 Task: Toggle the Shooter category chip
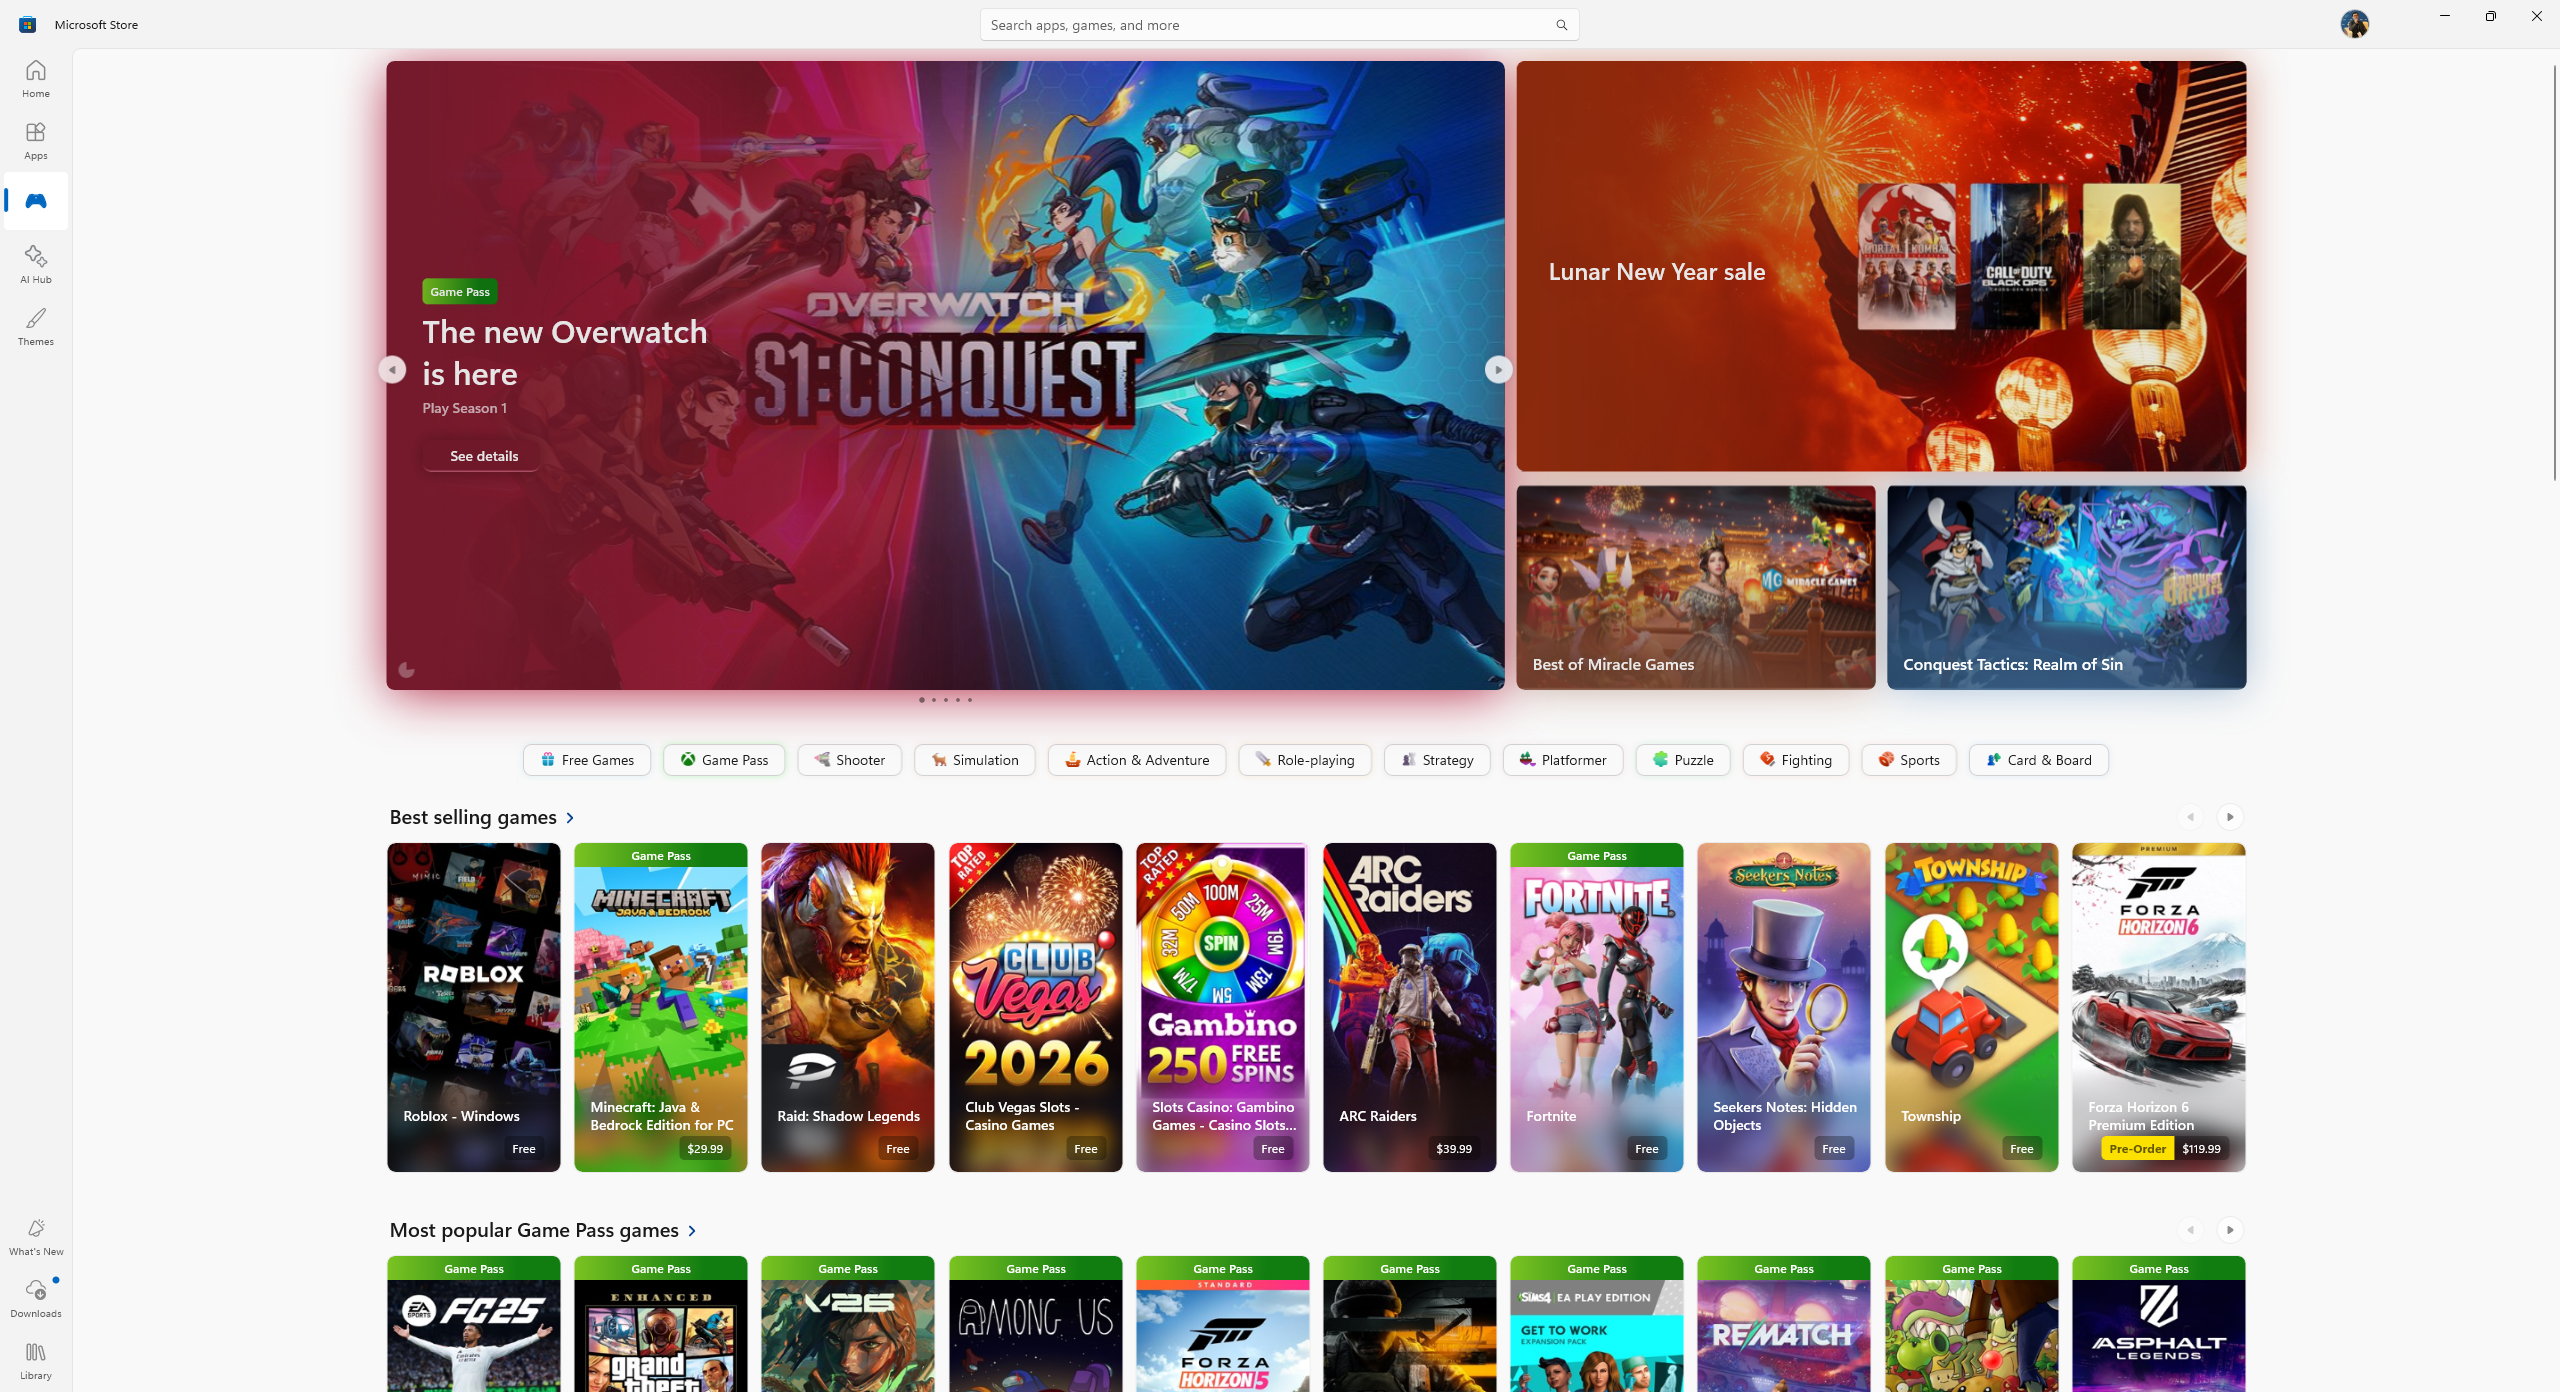pyautogui.click(x=849, y=760)
